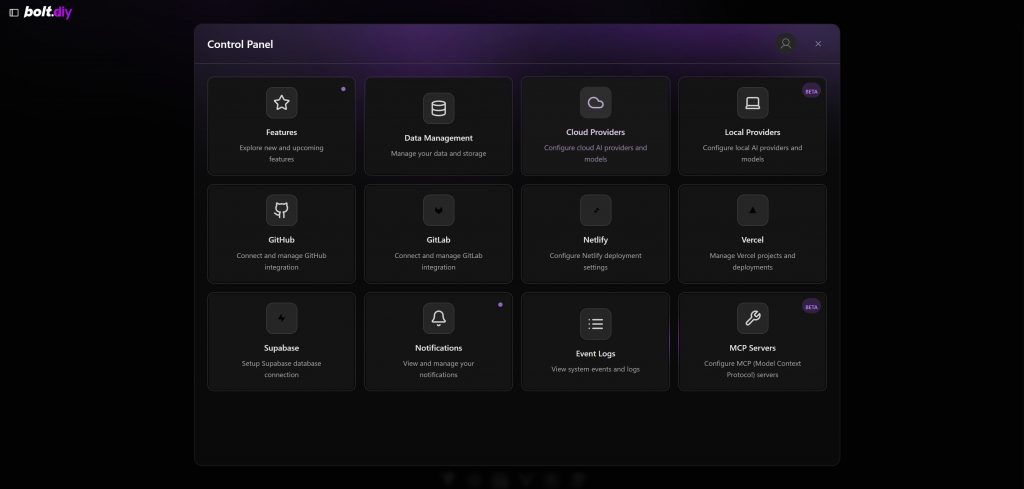
Task: Click the Cloud Providers cloud icon
Action: click(595, 102)
